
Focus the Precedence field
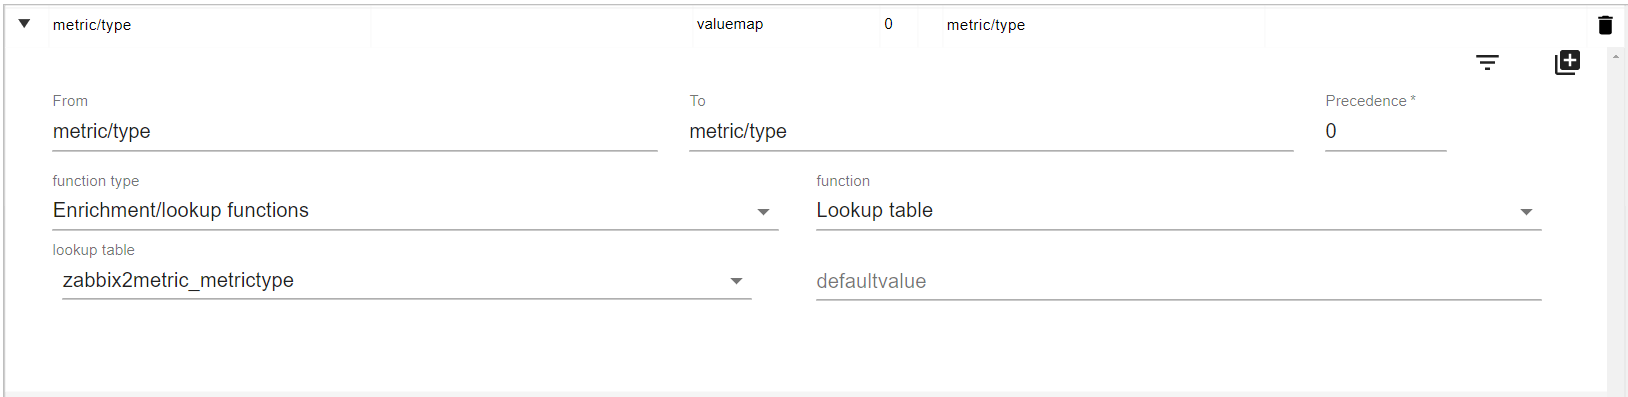coord(1385,132)
